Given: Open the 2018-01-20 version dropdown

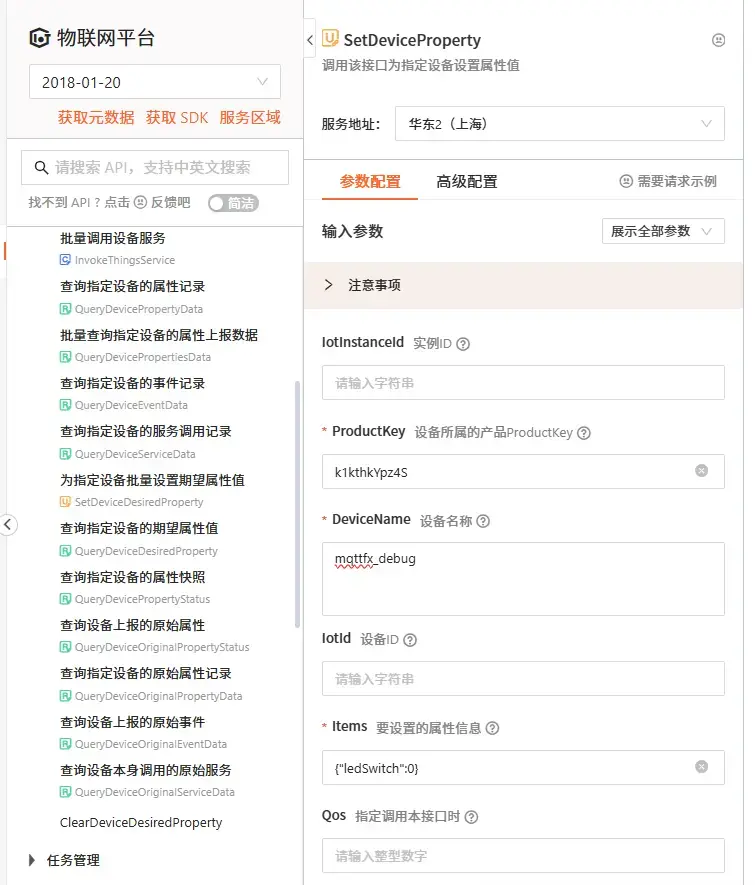Looking at the screenshot, I should click(155, 82).
